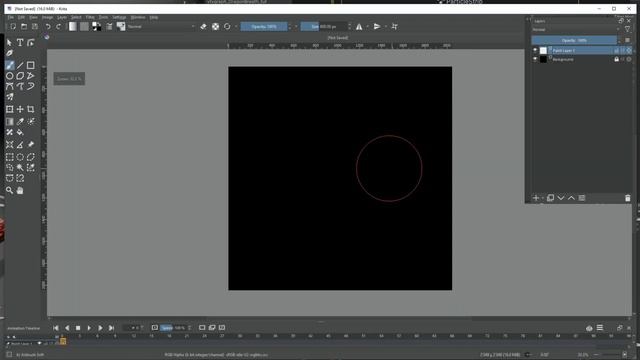
Task: Select the Freehand Path tool
Action: coord(20,87)
